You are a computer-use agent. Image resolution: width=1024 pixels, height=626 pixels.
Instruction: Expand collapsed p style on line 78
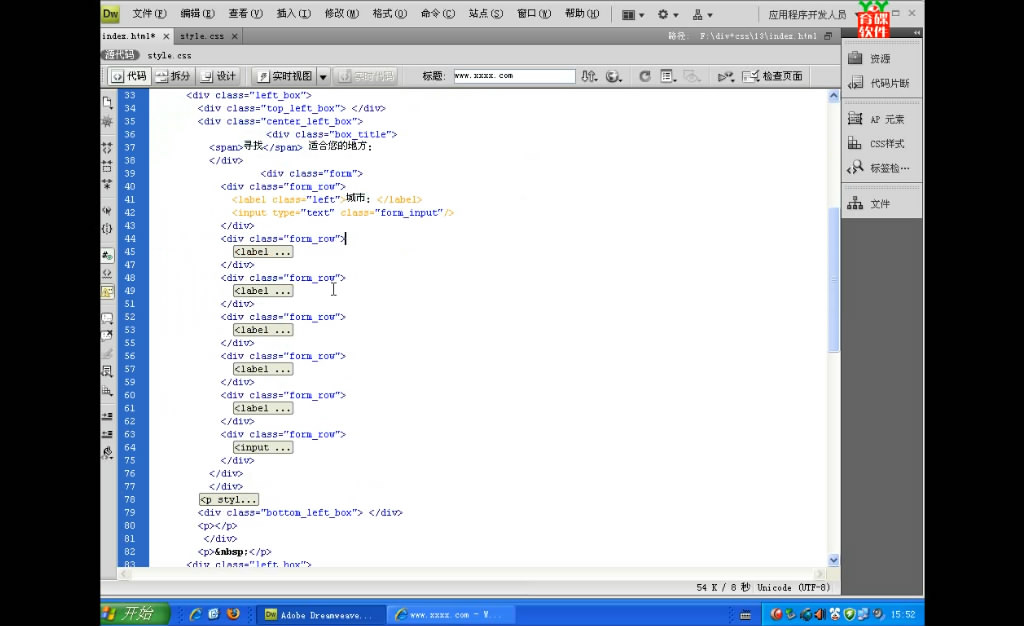229,500
